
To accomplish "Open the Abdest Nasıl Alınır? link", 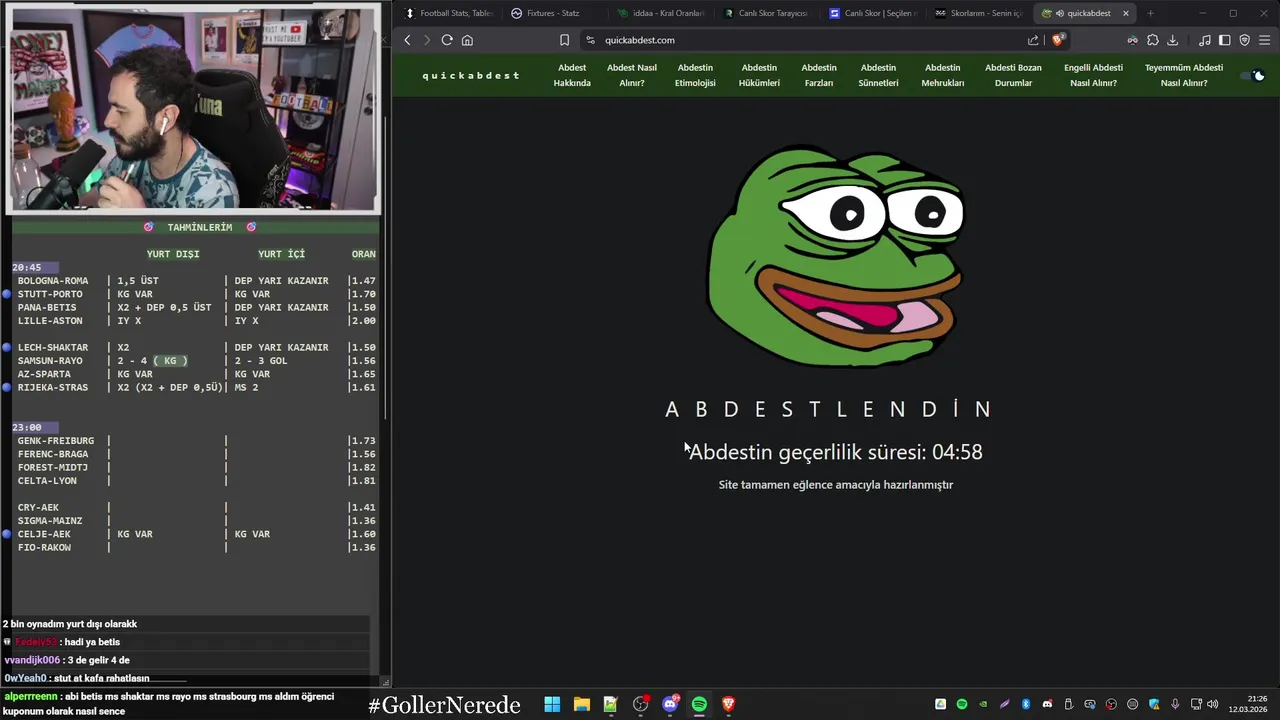I will (x=632, y=75).
